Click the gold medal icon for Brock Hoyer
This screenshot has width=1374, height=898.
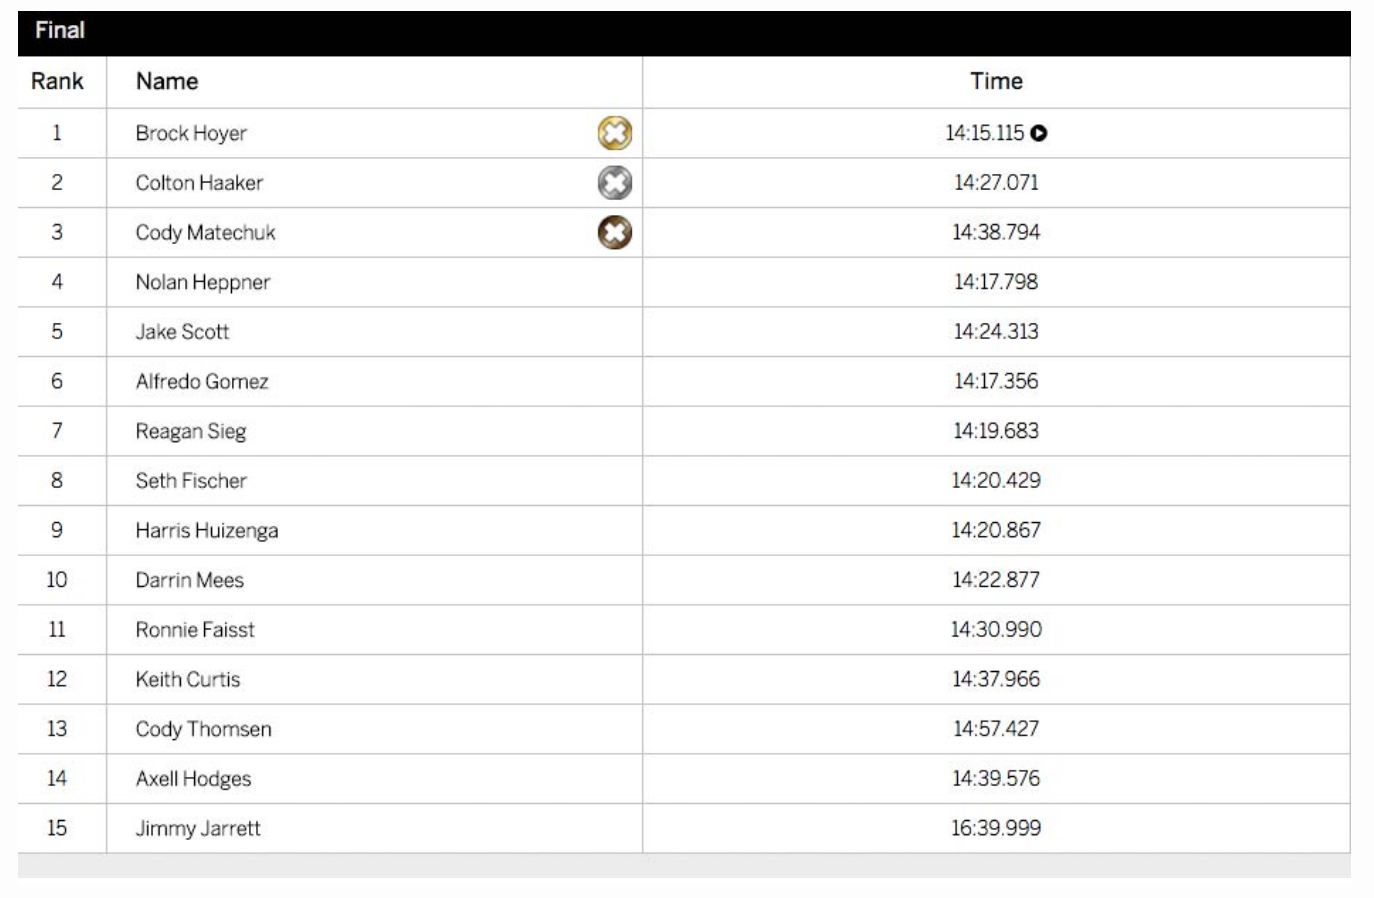(x=615, y=133)
